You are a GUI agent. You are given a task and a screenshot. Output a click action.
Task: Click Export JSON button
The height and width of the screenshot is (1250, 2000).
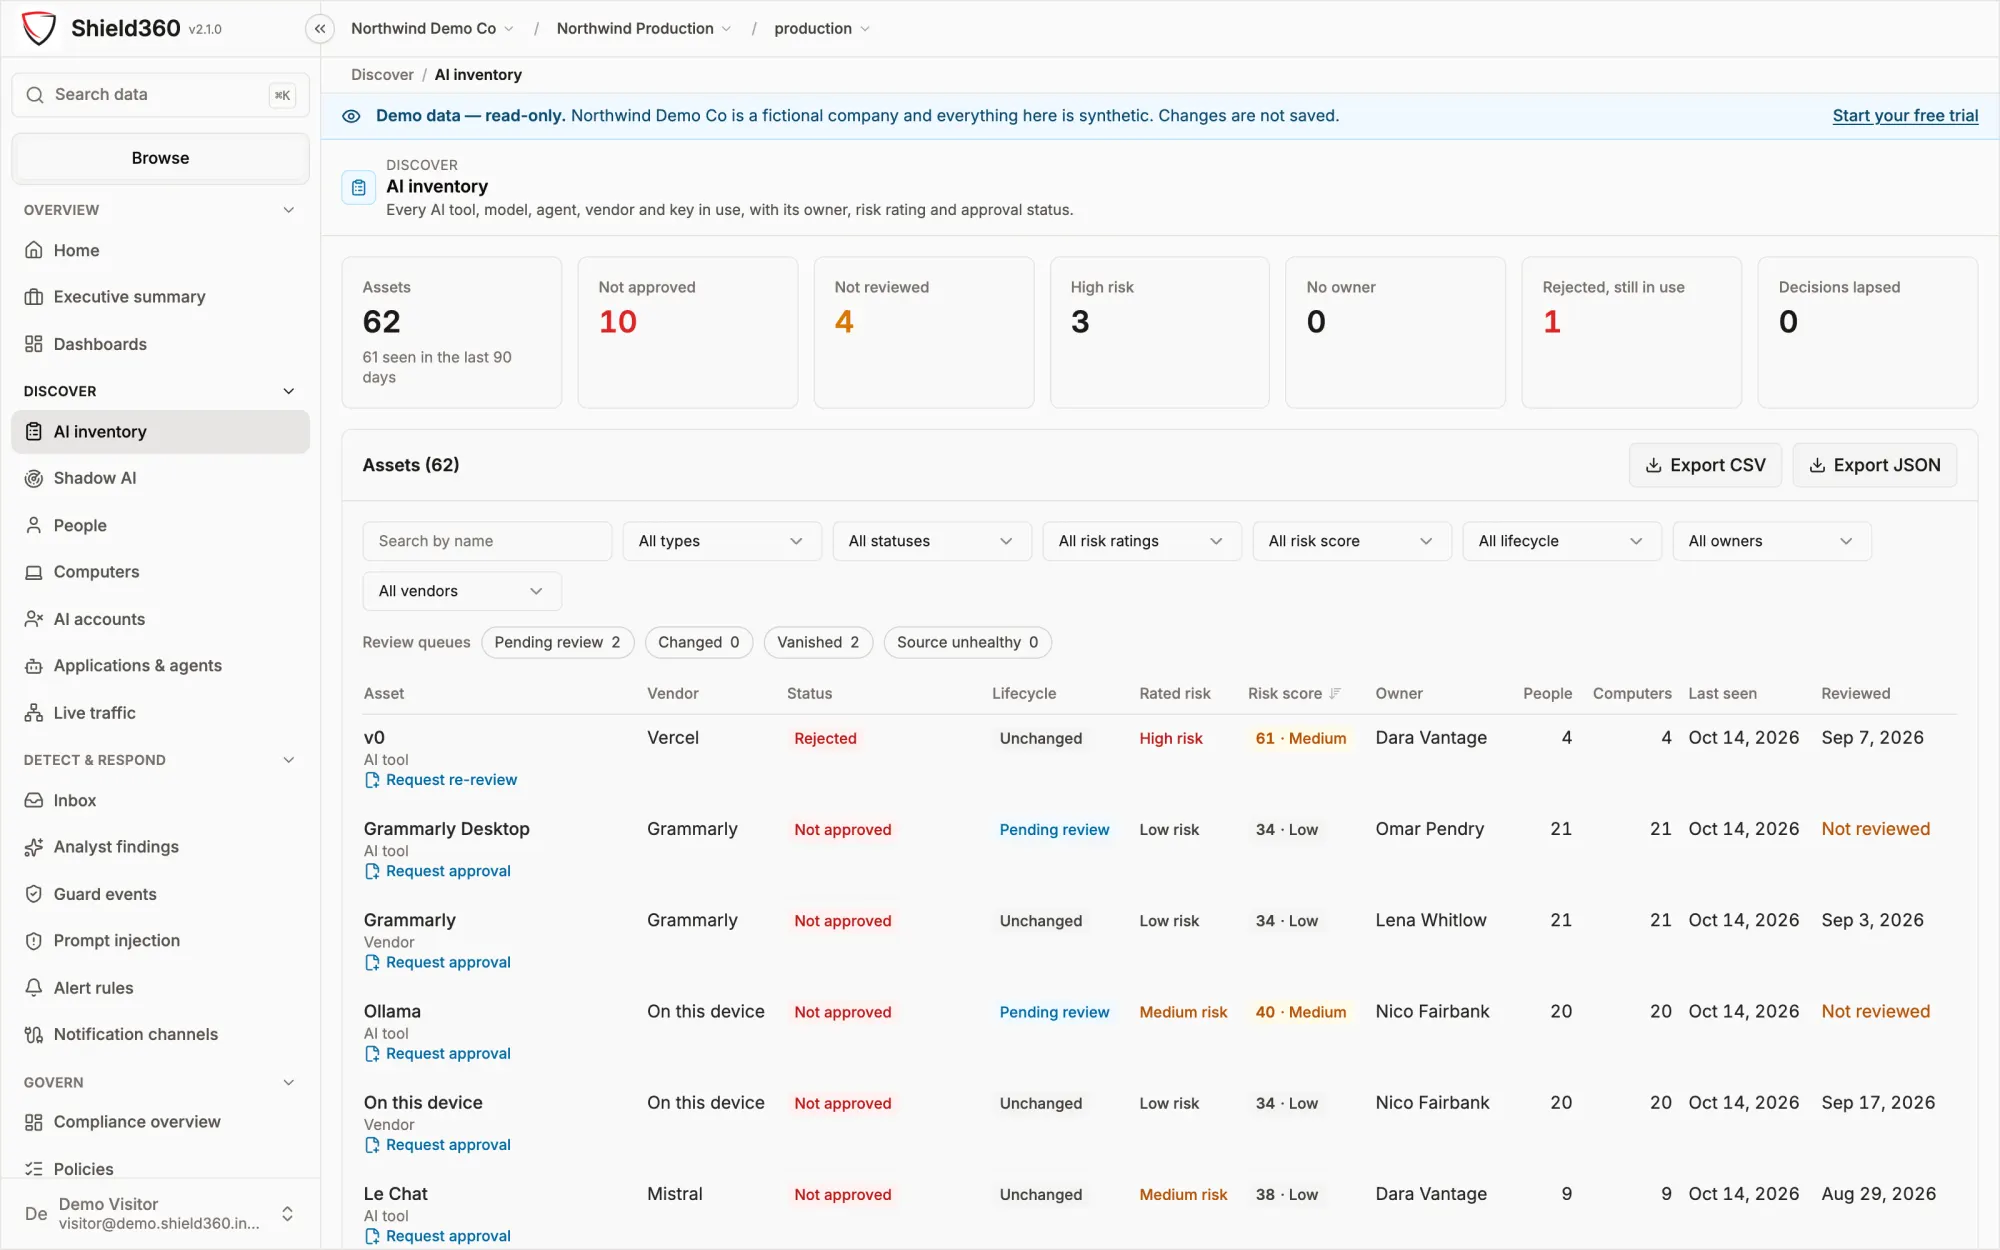[x=1875, y=465]
